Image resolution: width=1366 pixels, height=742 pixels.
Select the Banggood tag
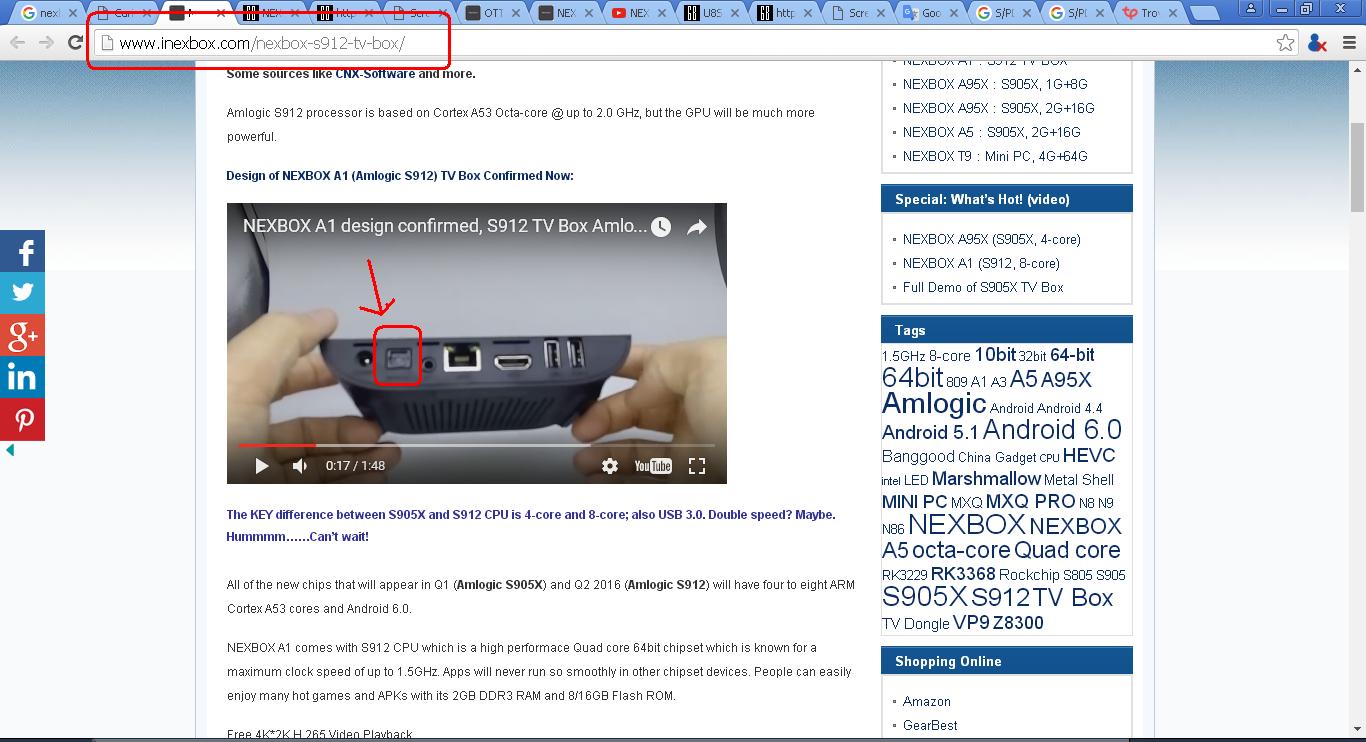point(918,456)
